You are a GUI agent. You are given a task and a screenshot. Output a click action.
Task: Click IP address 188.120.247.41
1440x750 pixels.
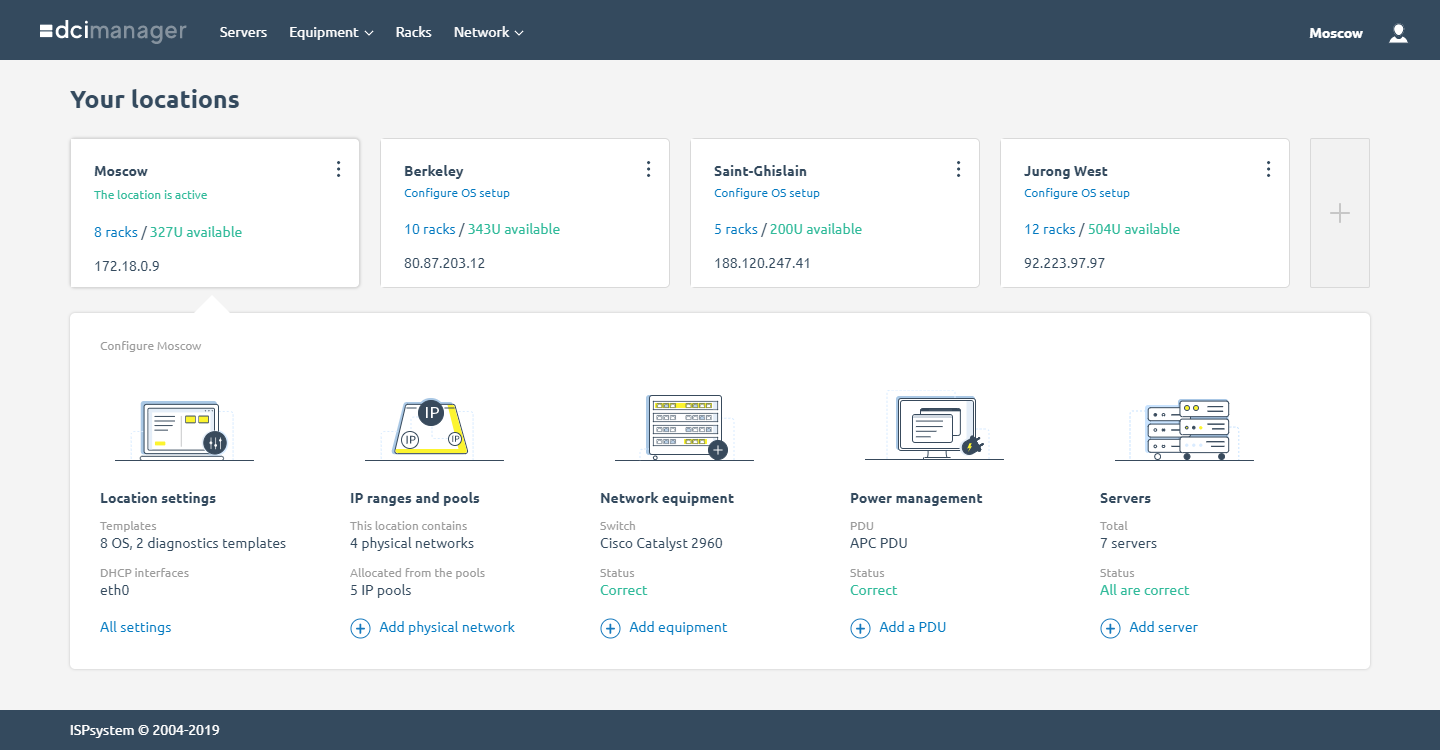coord(762,263)
